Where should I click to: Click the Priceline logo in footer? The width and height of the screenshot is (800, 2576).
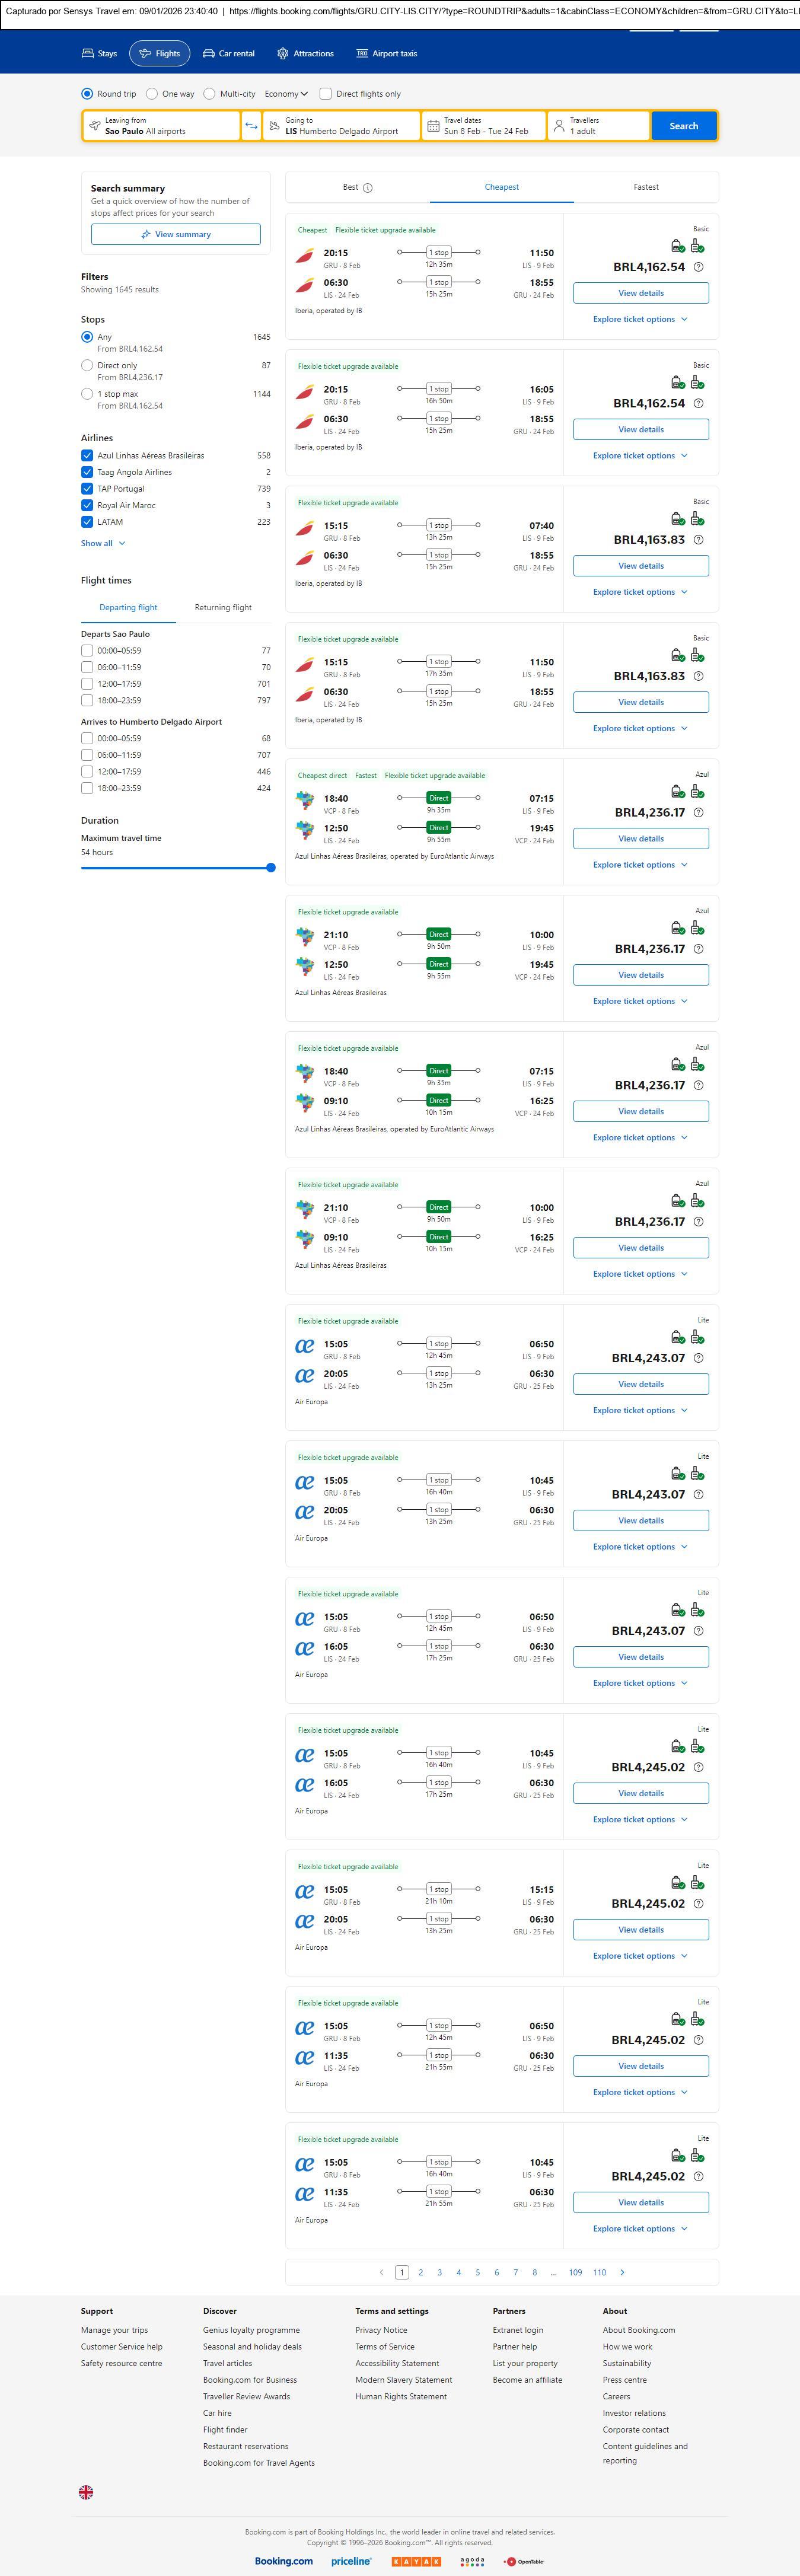click(351, 2561)
